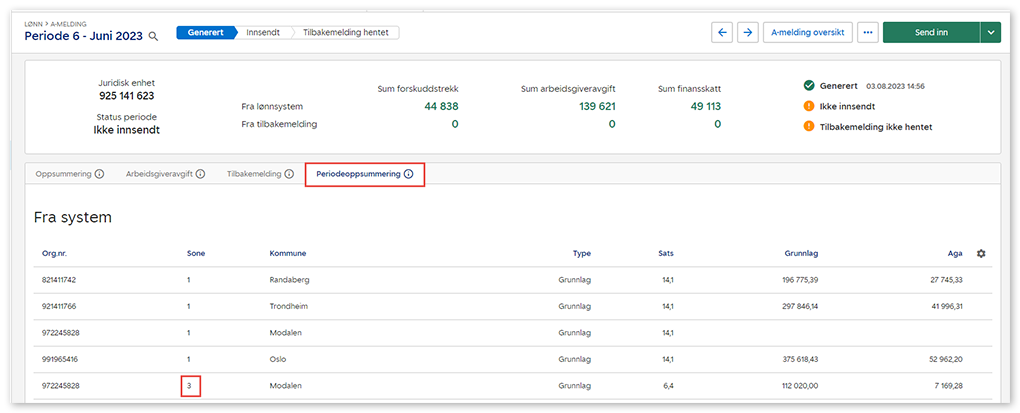
Task: Select the Innsendt status step
Action: coord(263,32)
